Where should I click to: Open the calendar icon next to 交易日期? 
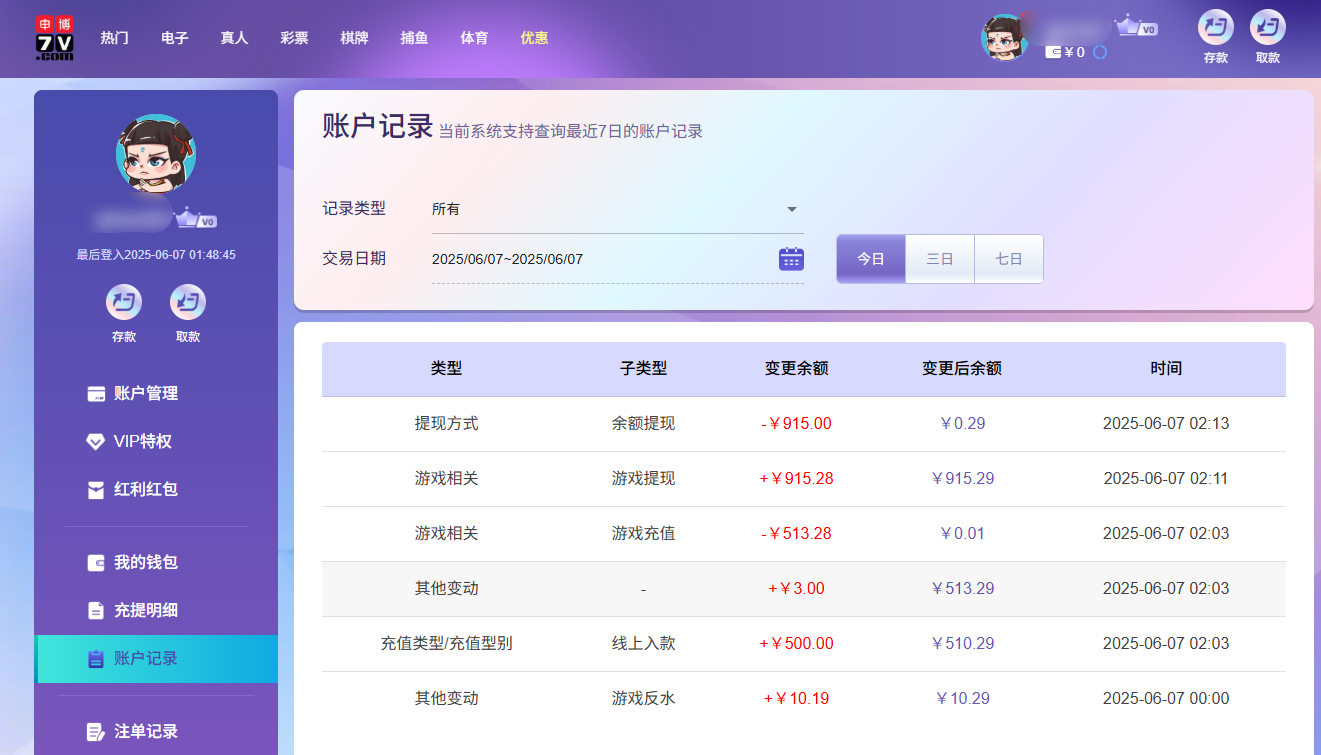coord(791,258)
